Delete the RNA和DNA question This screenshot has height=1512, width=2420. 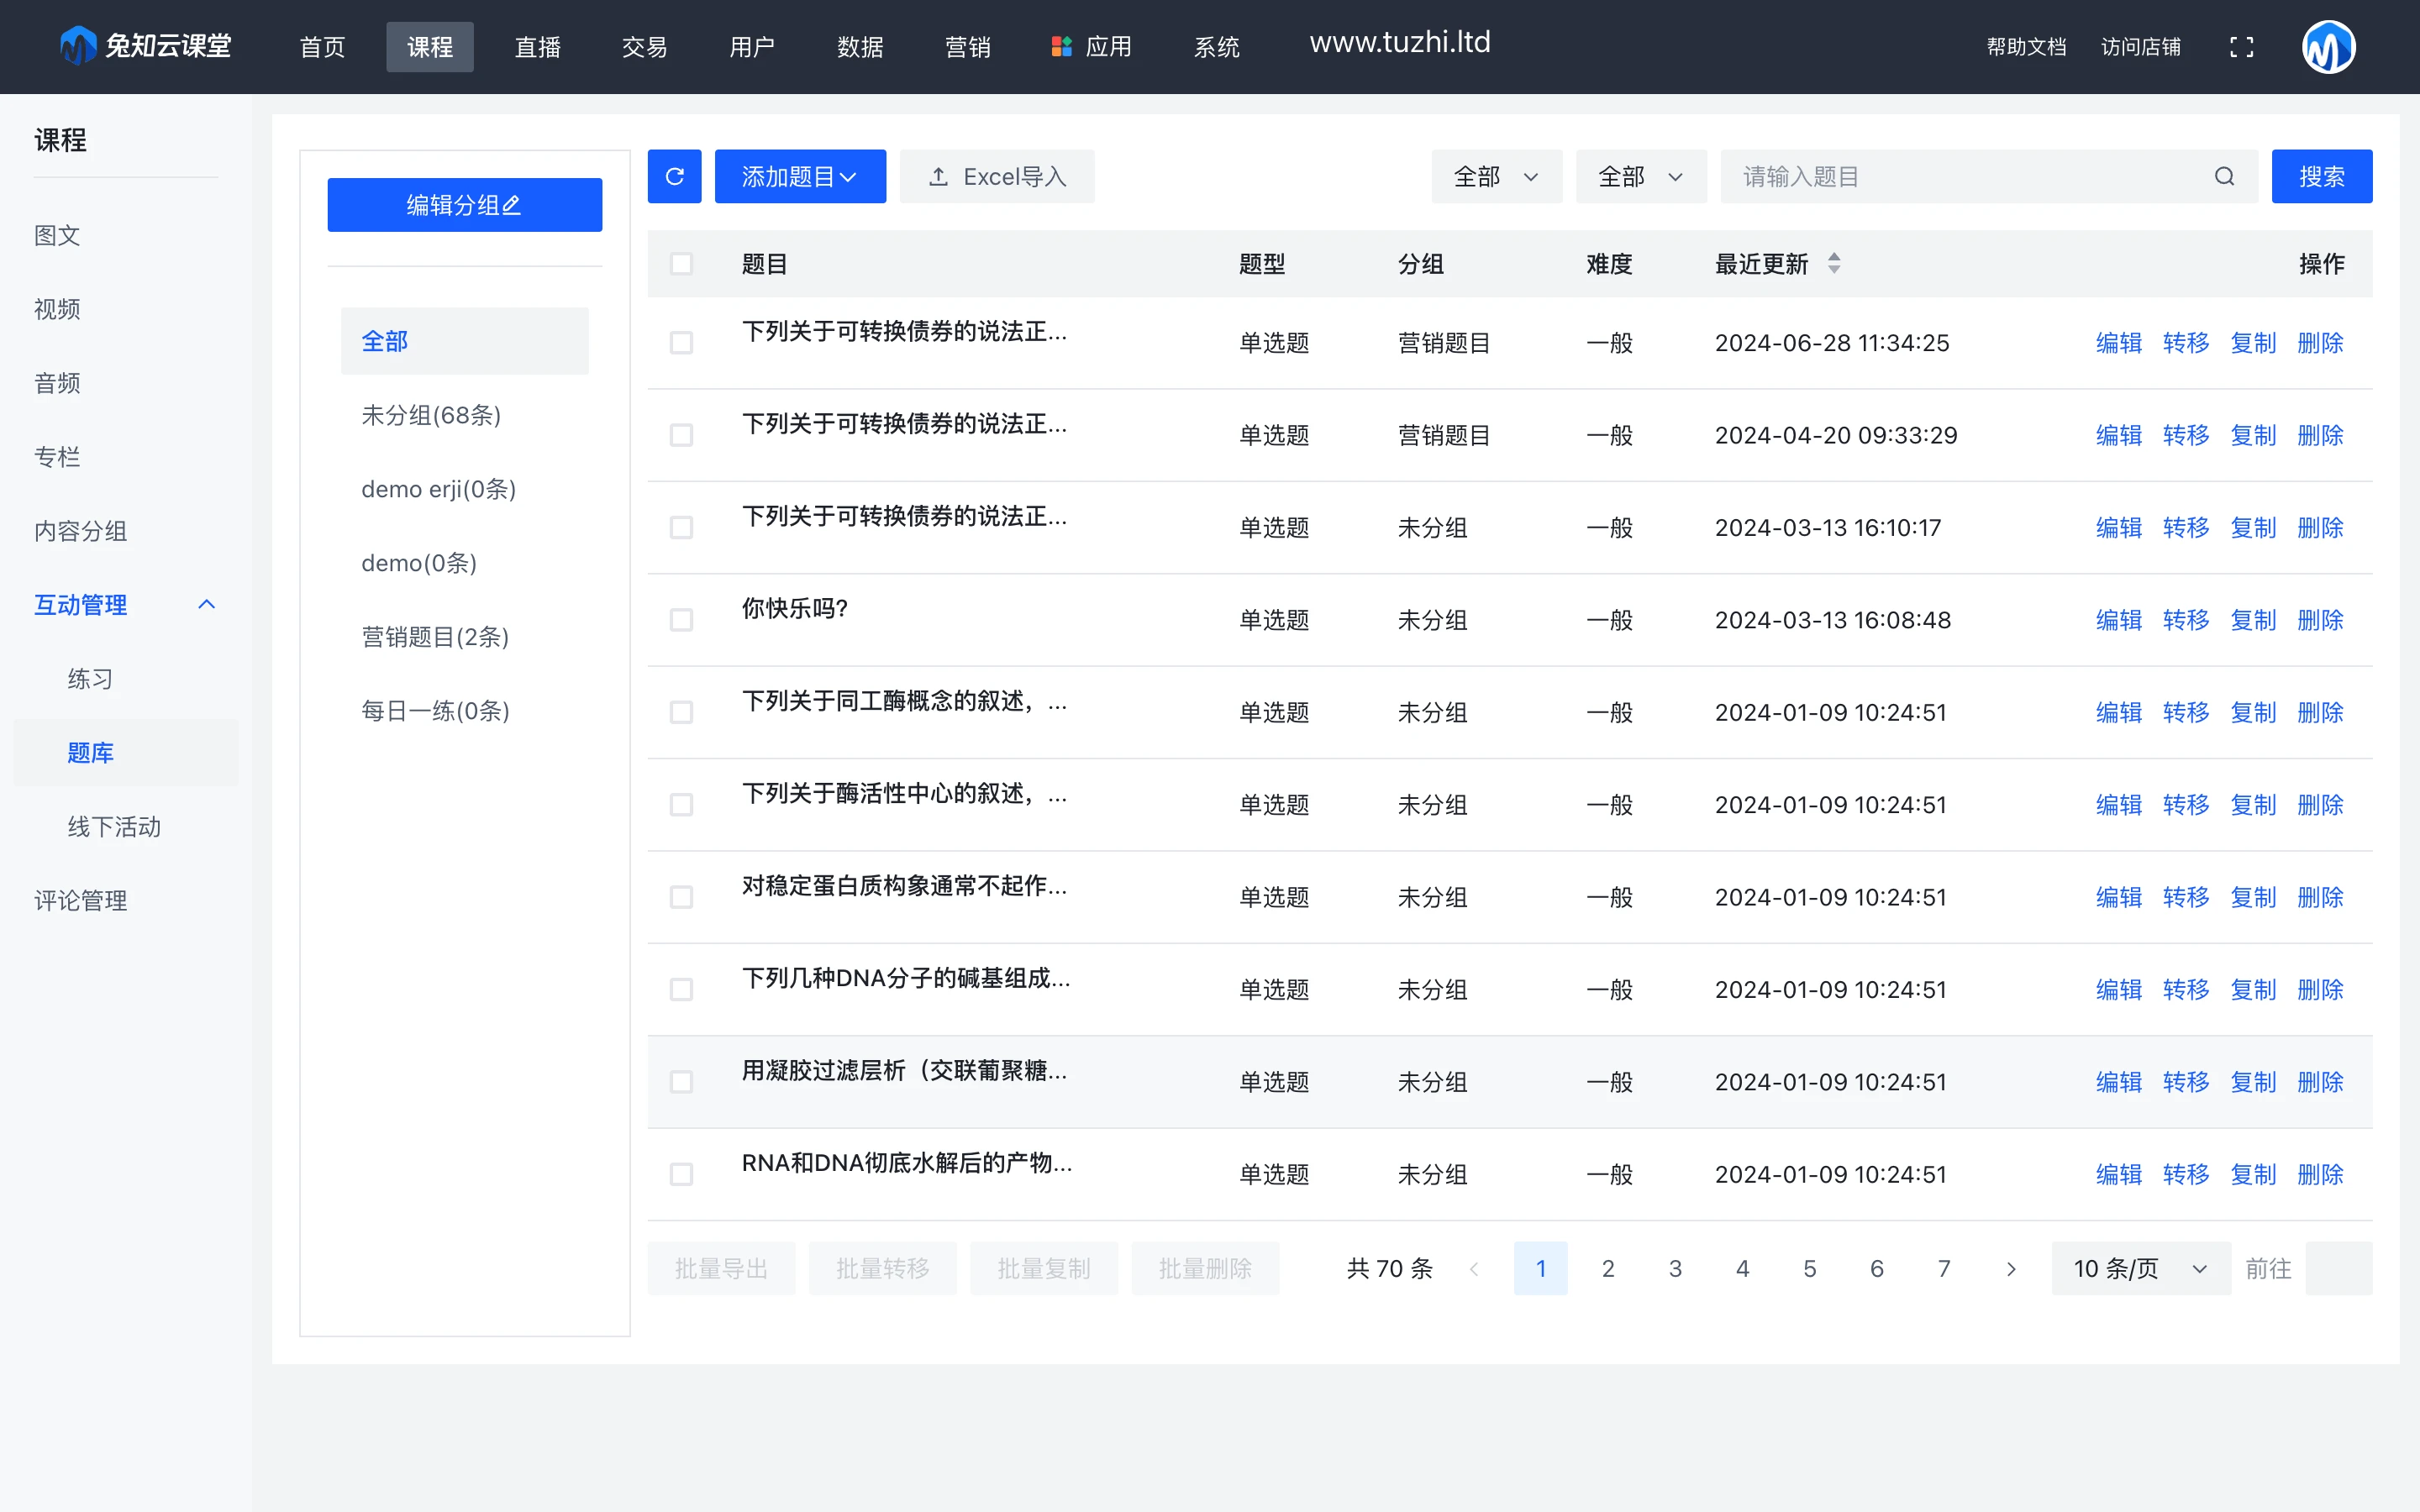pyautogui.click(x=2320, y=1174)
